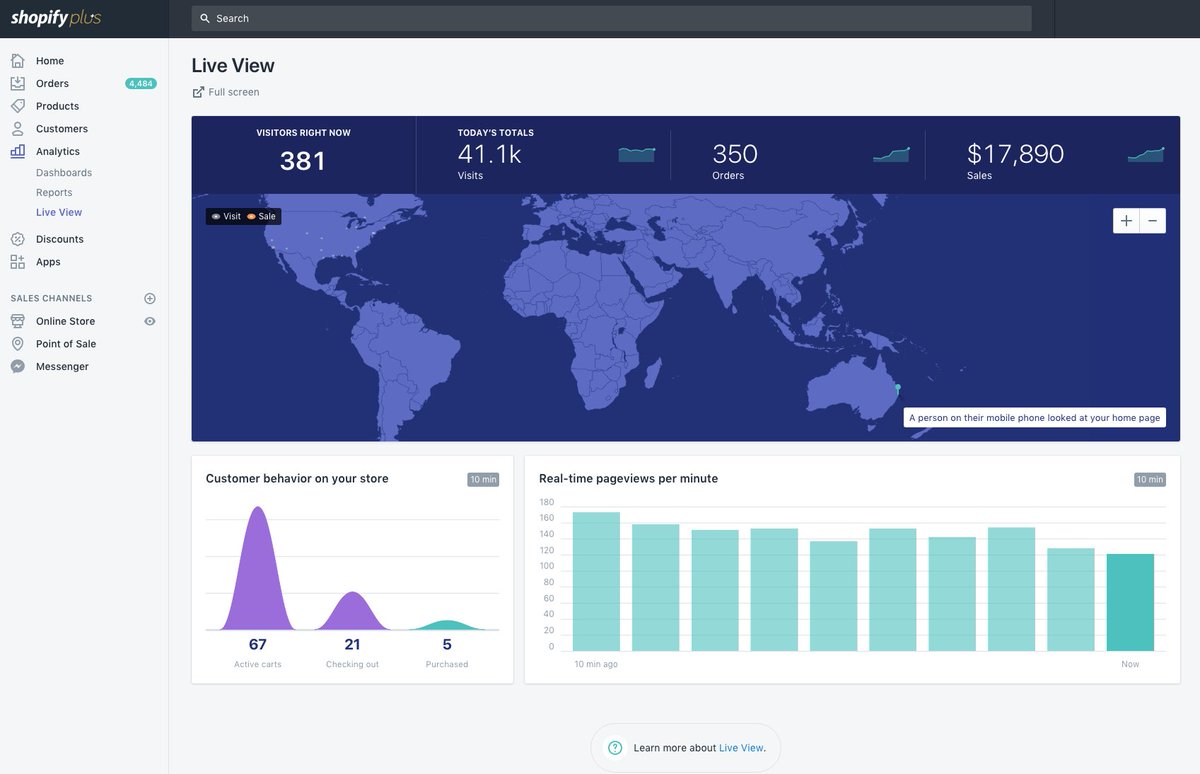Click the Products tag icon
Viewport: 1200px width, 774px height.
tap(17, 106)
